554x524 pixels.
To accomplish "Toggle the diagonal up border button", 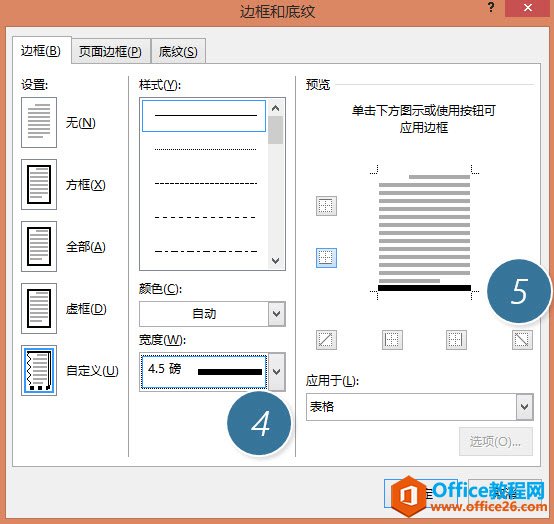I will pyautogui.click(x=326, y=340).
